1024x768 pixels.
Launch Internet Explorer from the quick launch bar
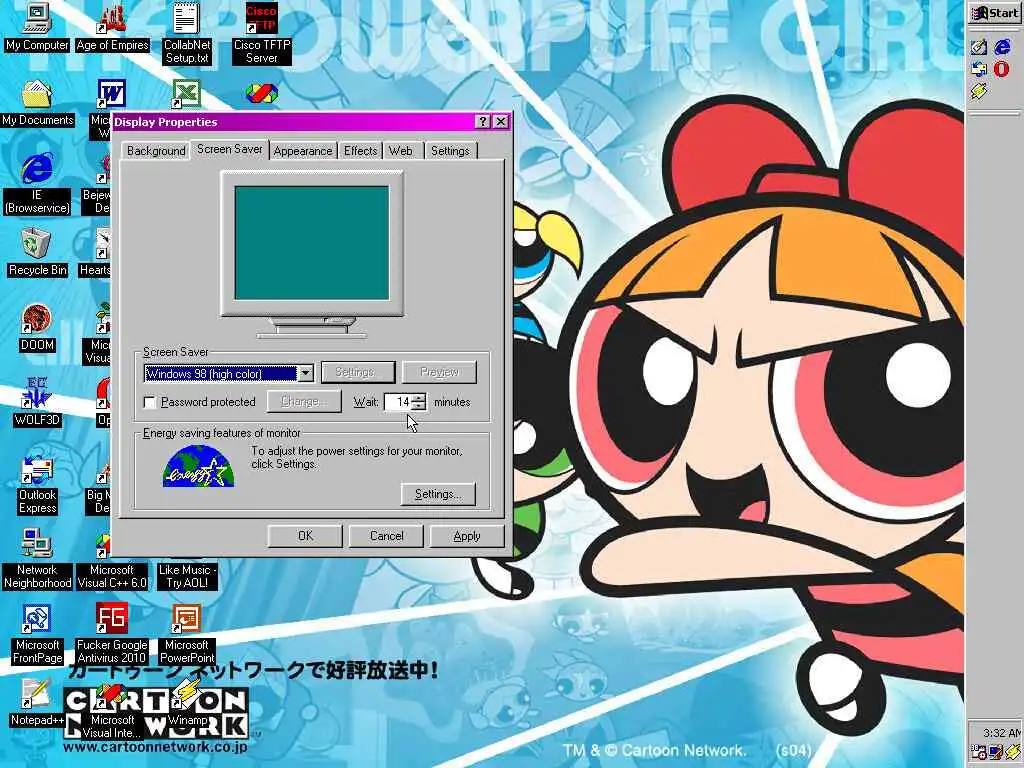tap(1002, 46)
